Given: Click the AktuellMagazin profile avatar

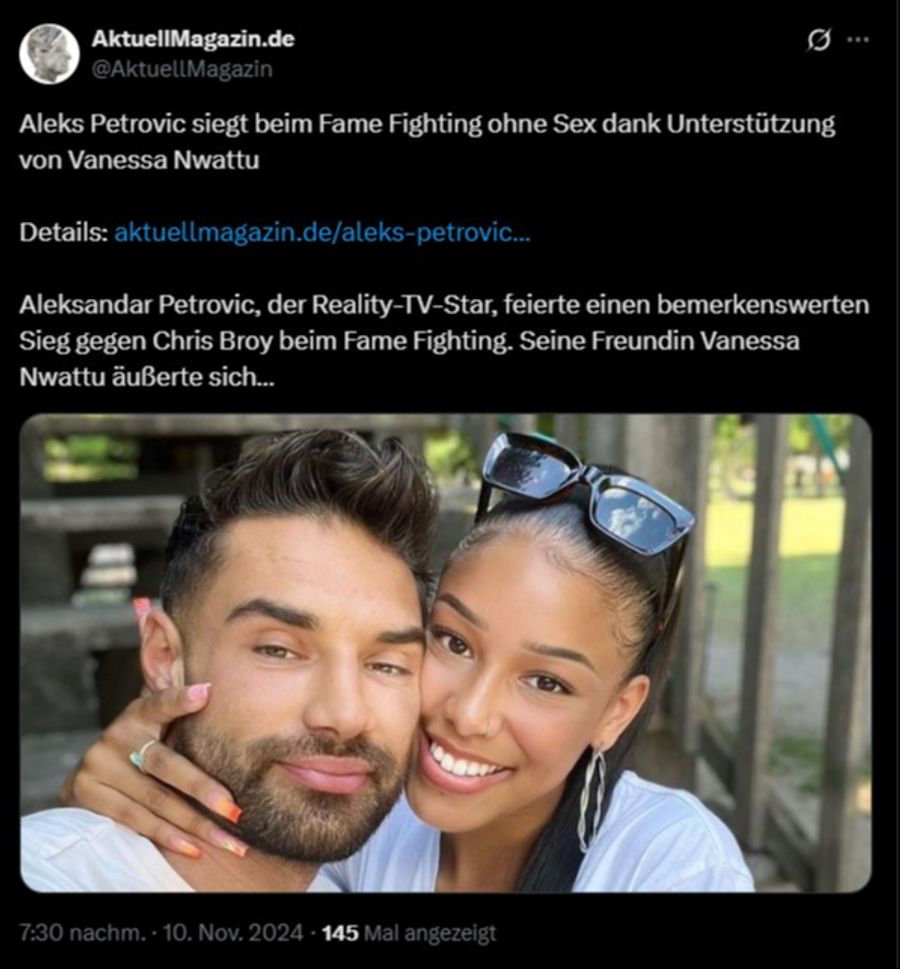Looking at the screenshot, I should coord(49,54).
